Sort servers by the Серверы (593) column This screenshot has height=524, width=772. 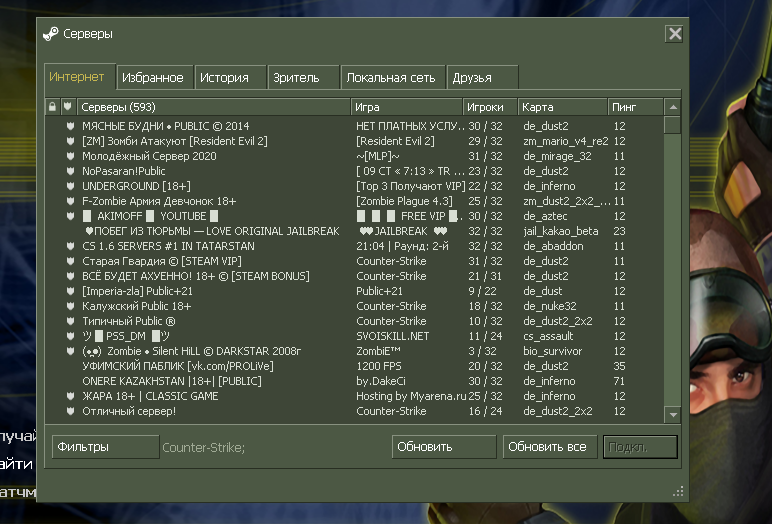pyautogui.click(x=213, y=107)
